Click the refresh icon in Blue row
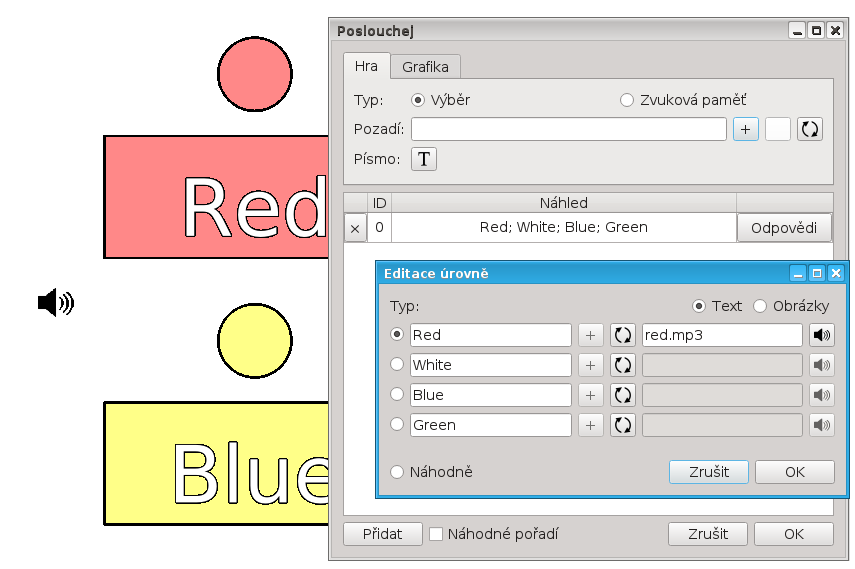855x569 pixels. (x=623, y=395)
